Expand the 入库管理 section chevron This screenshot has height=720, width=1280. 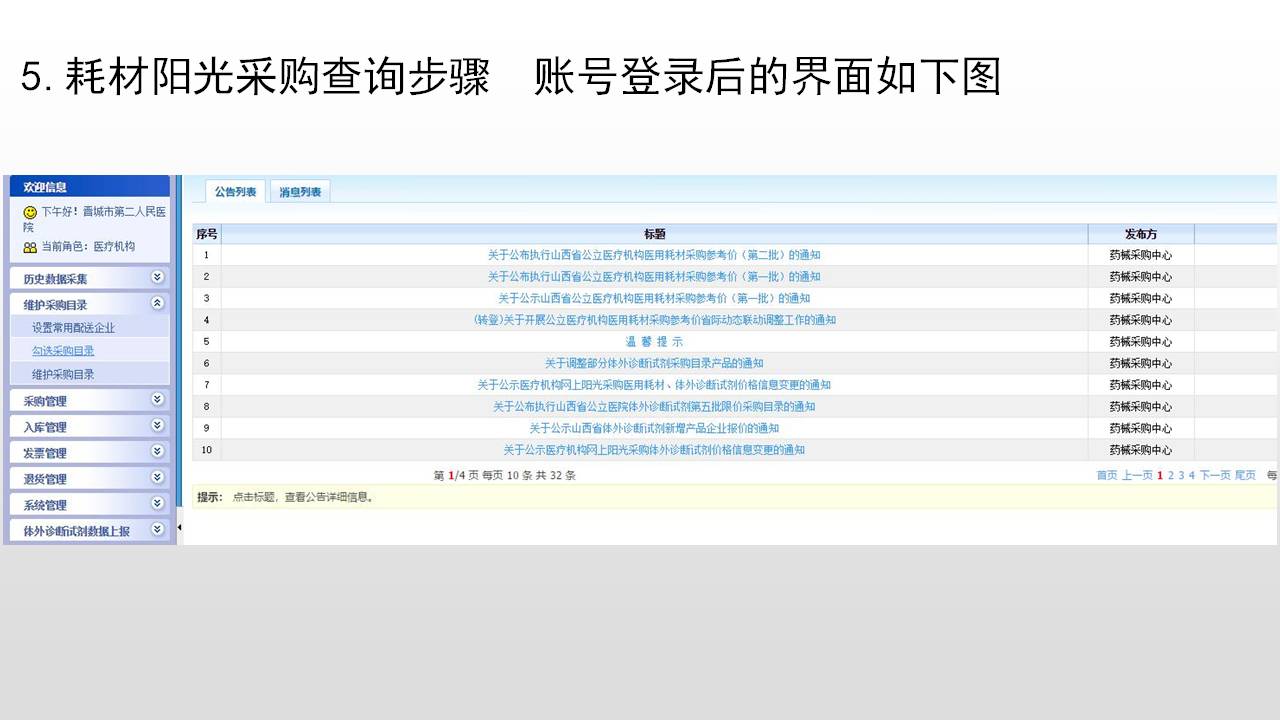[157, 425]
